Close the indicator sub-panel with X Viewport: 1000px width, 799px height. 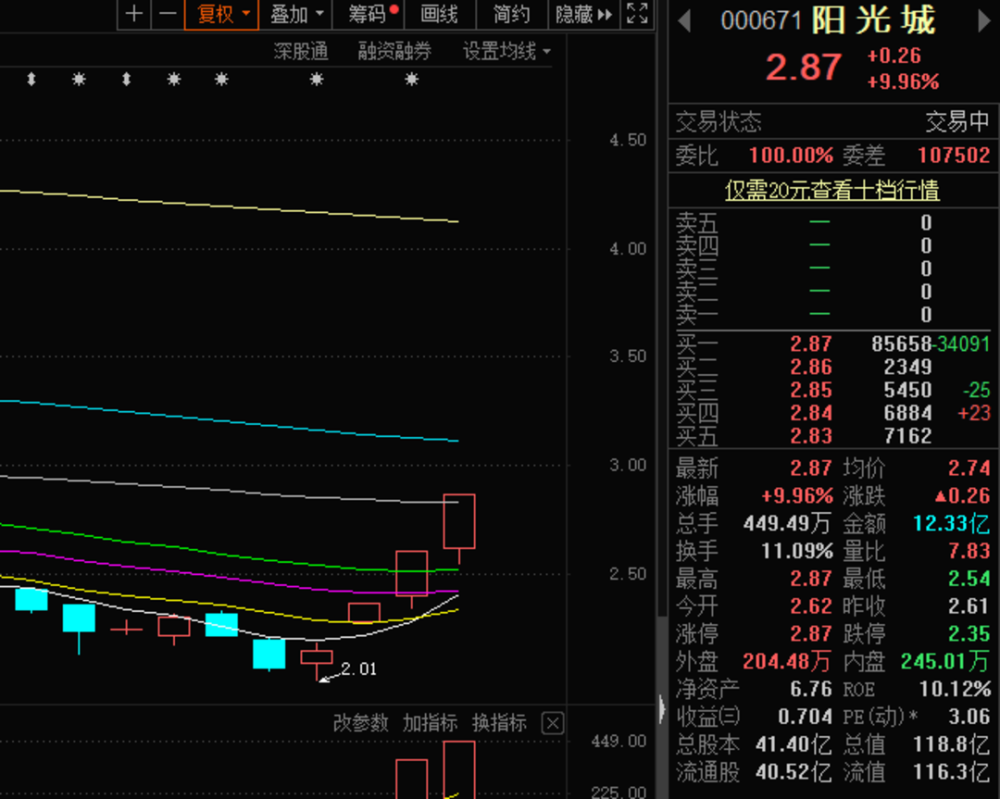552,724
